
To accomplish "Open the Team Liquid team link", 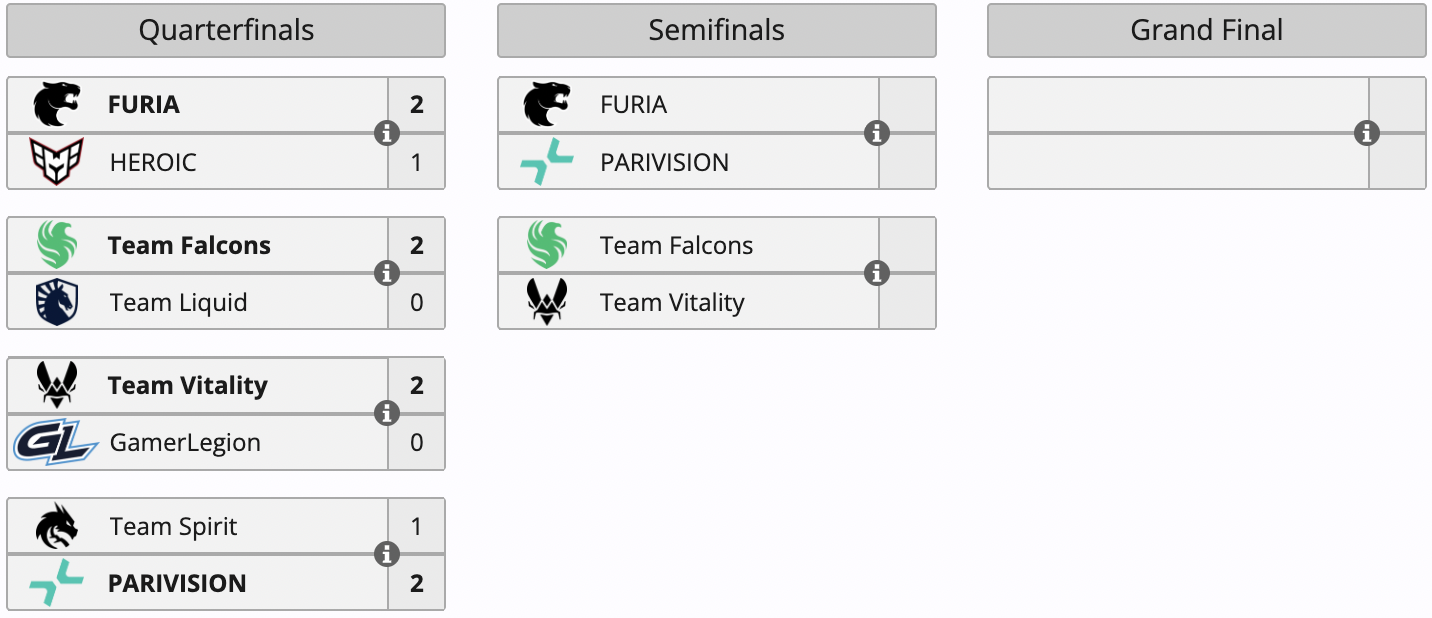I will [x=178, y=303].
